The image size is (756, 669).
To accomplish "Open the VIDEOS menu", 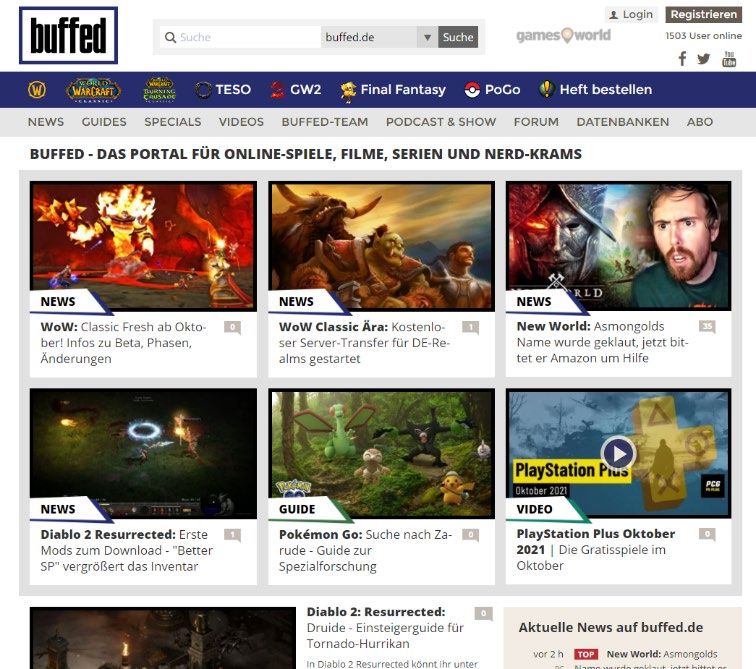I will tap(241, 122).
